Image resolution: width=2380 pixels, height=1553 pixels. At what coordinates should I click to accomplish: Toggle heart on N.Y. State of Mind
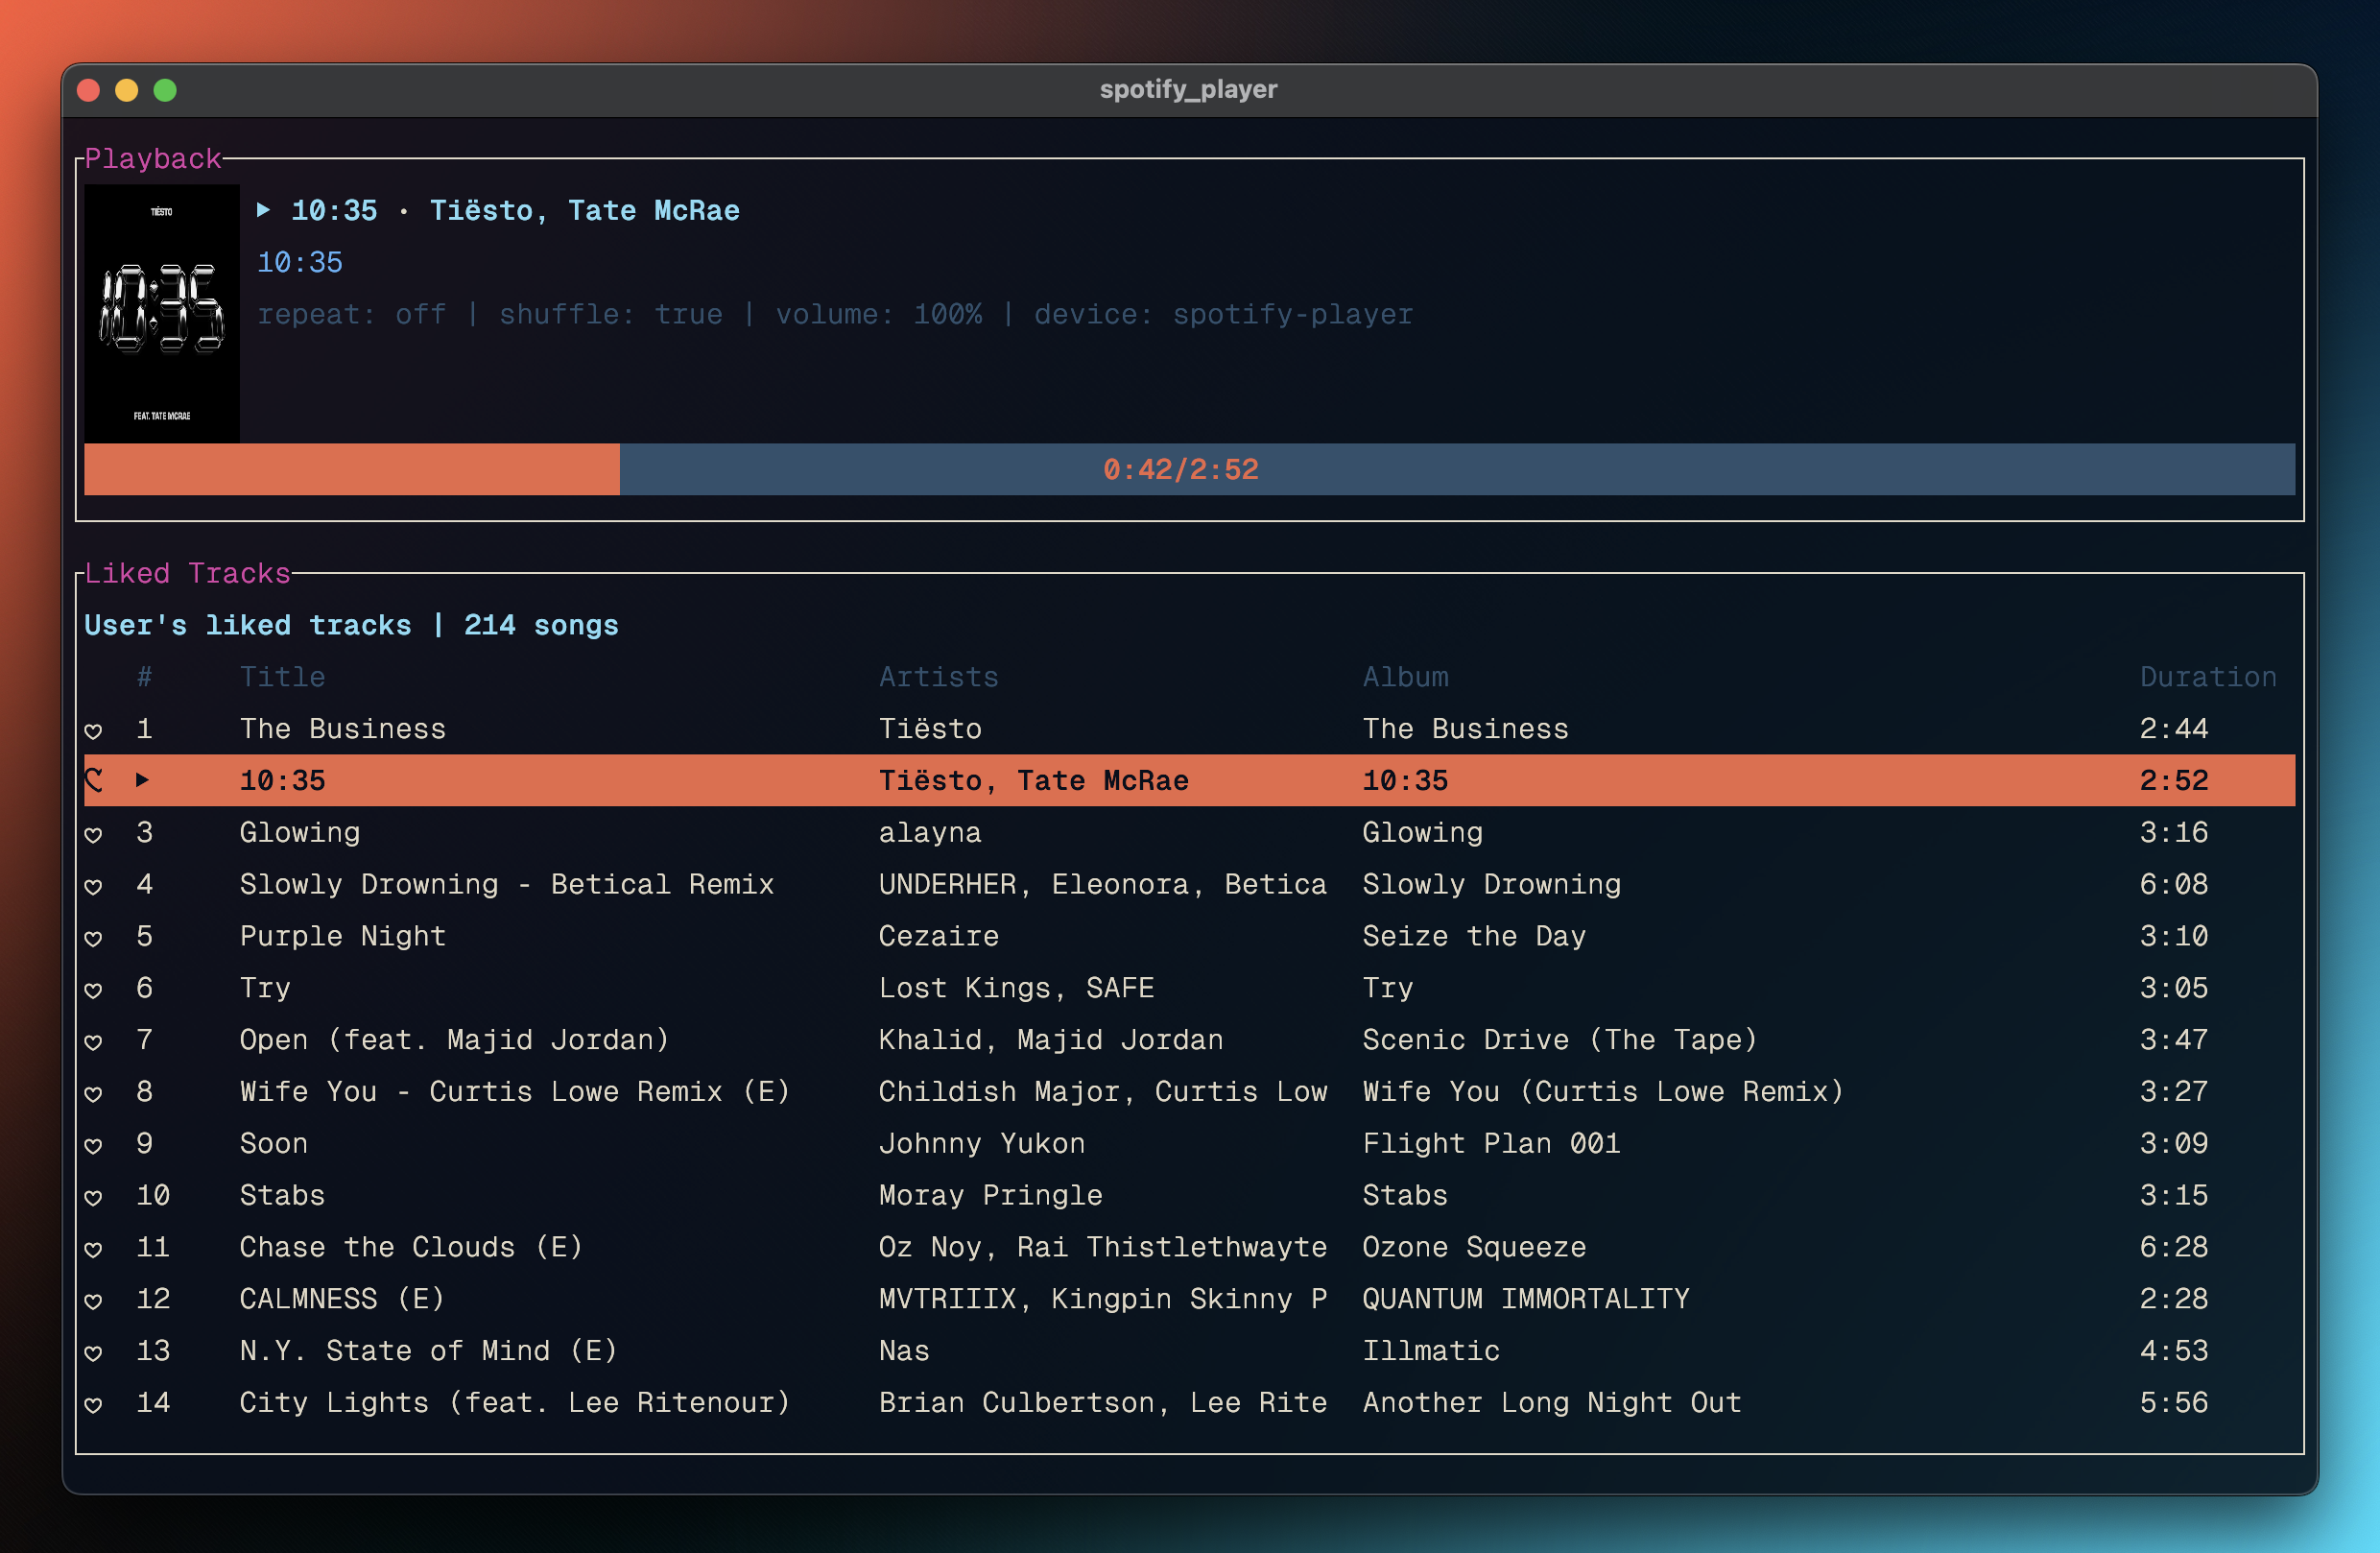pyautogui.click(x=93, y=1353)
